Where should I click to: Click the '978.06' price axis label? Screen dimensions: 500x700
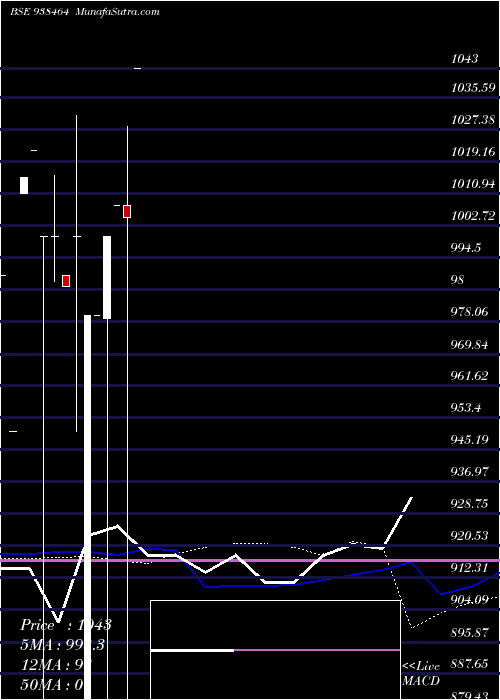[x=470, y=312]
